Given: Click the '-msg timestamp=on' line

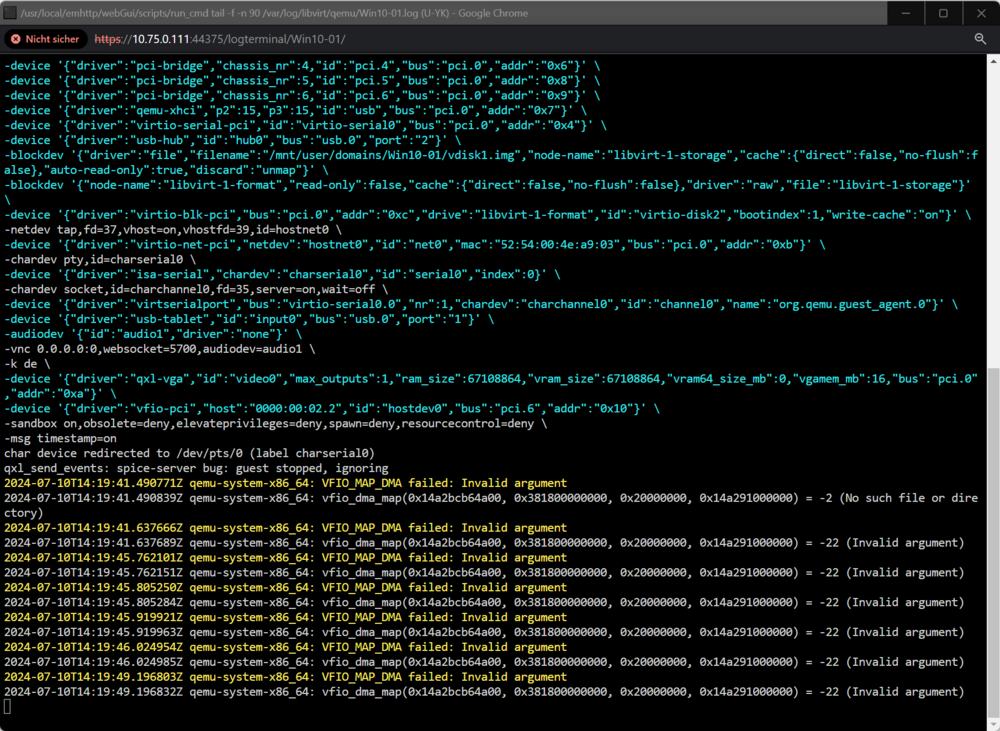Looking at the screenshot, I should click(61, 438).
